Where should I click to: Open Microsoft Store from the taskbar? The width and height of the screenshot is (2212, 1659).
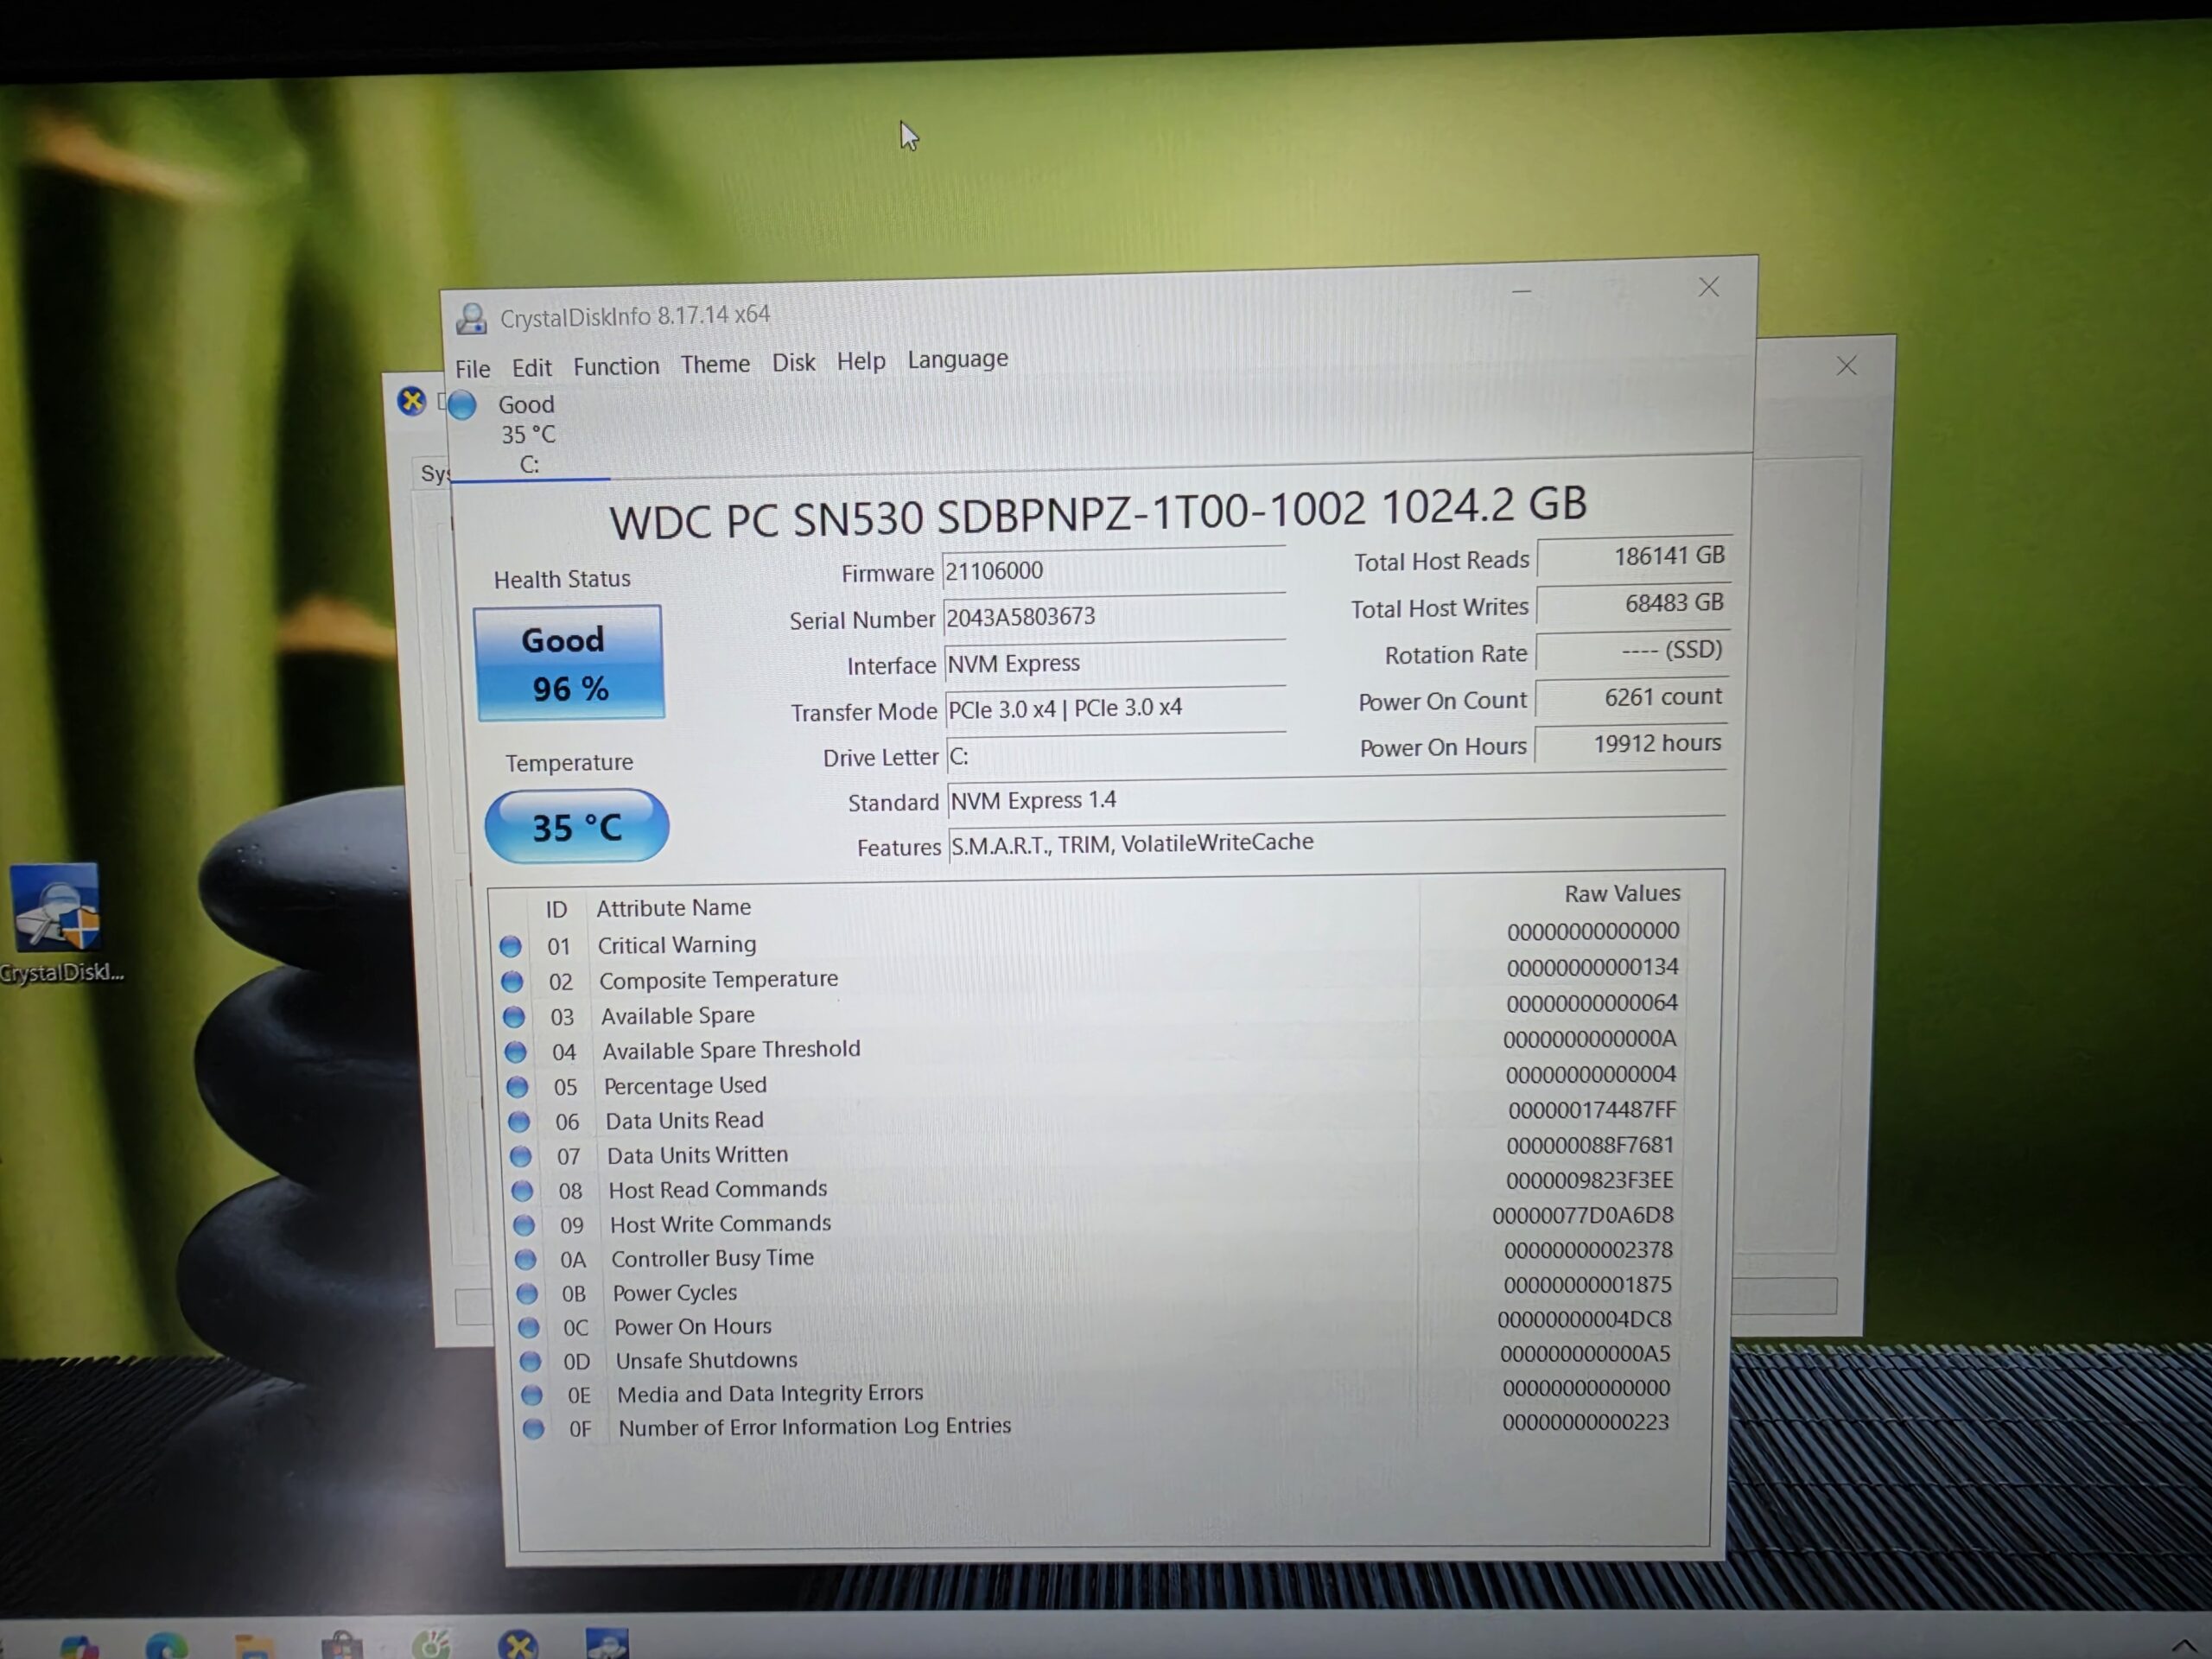[x=341, y=1646]
